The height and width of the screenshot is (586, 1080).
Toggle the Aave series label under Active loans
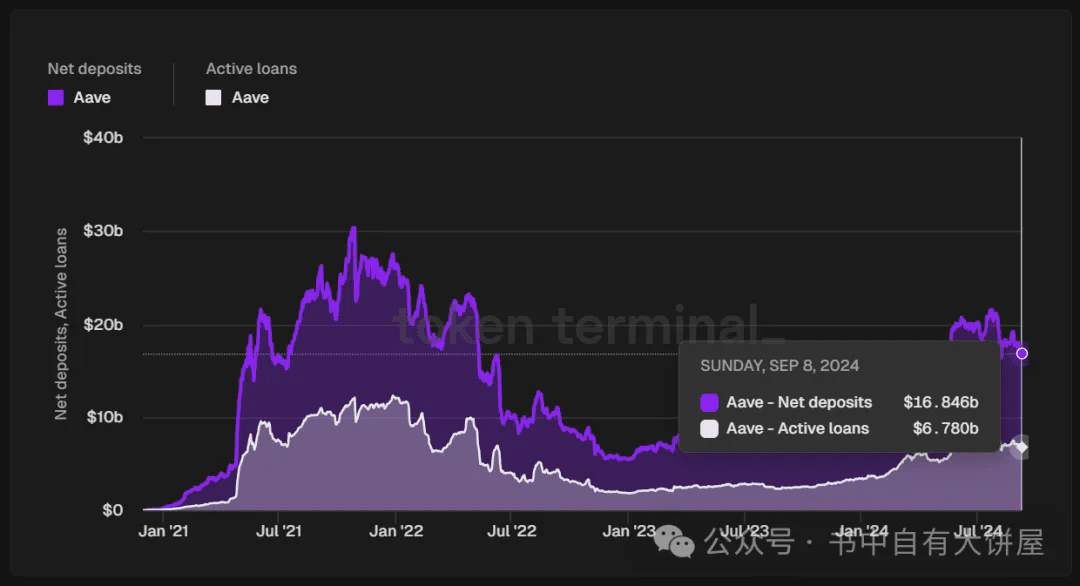click(x=250, y=98)
